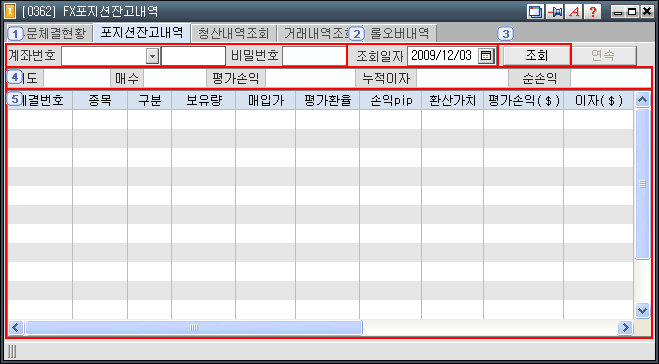Image resolution: width=659 pixels, height=364 pixels.
Task: Click the 평가손익($) column header
Action: (x=524, y=100)
